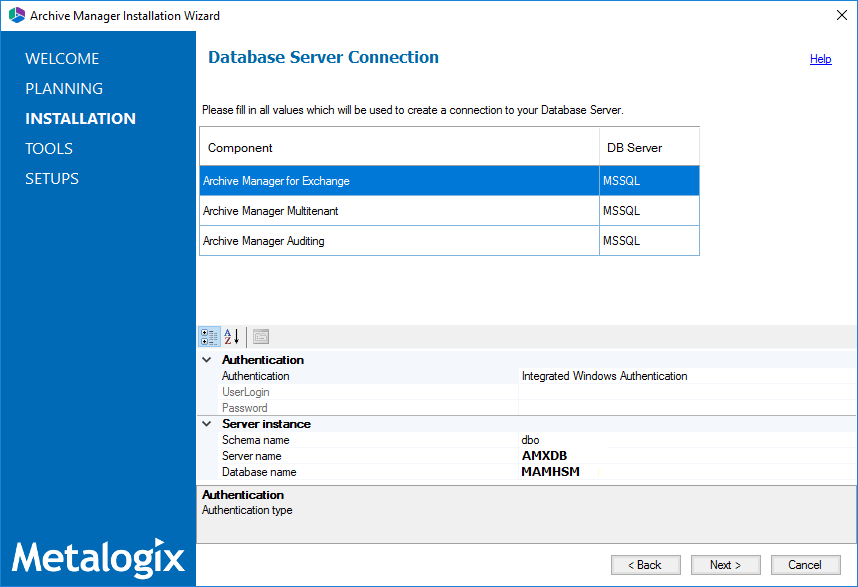The height and width of the screenshot is (587, 858).
Task: Click the Property Pages icon
Action: (261, 337)
